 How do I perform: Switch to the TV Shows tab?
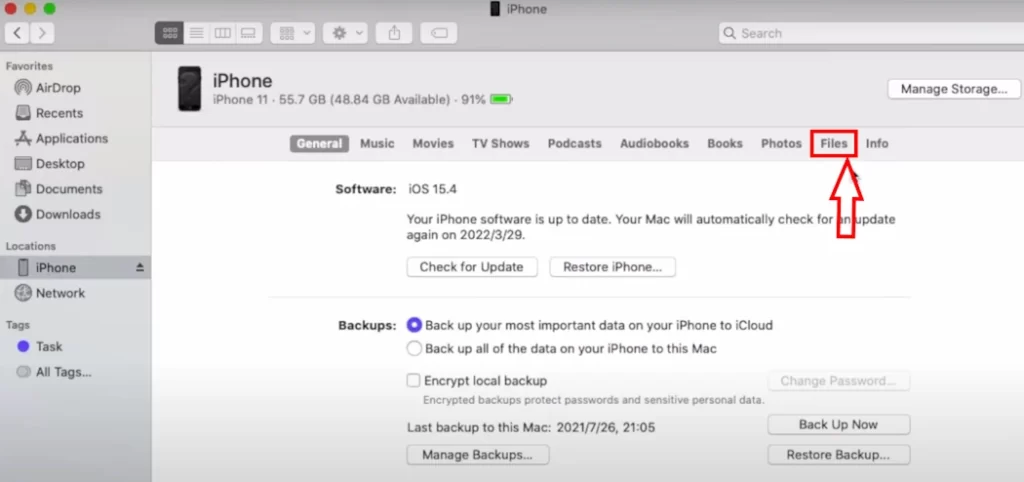(x=501, y=144)
